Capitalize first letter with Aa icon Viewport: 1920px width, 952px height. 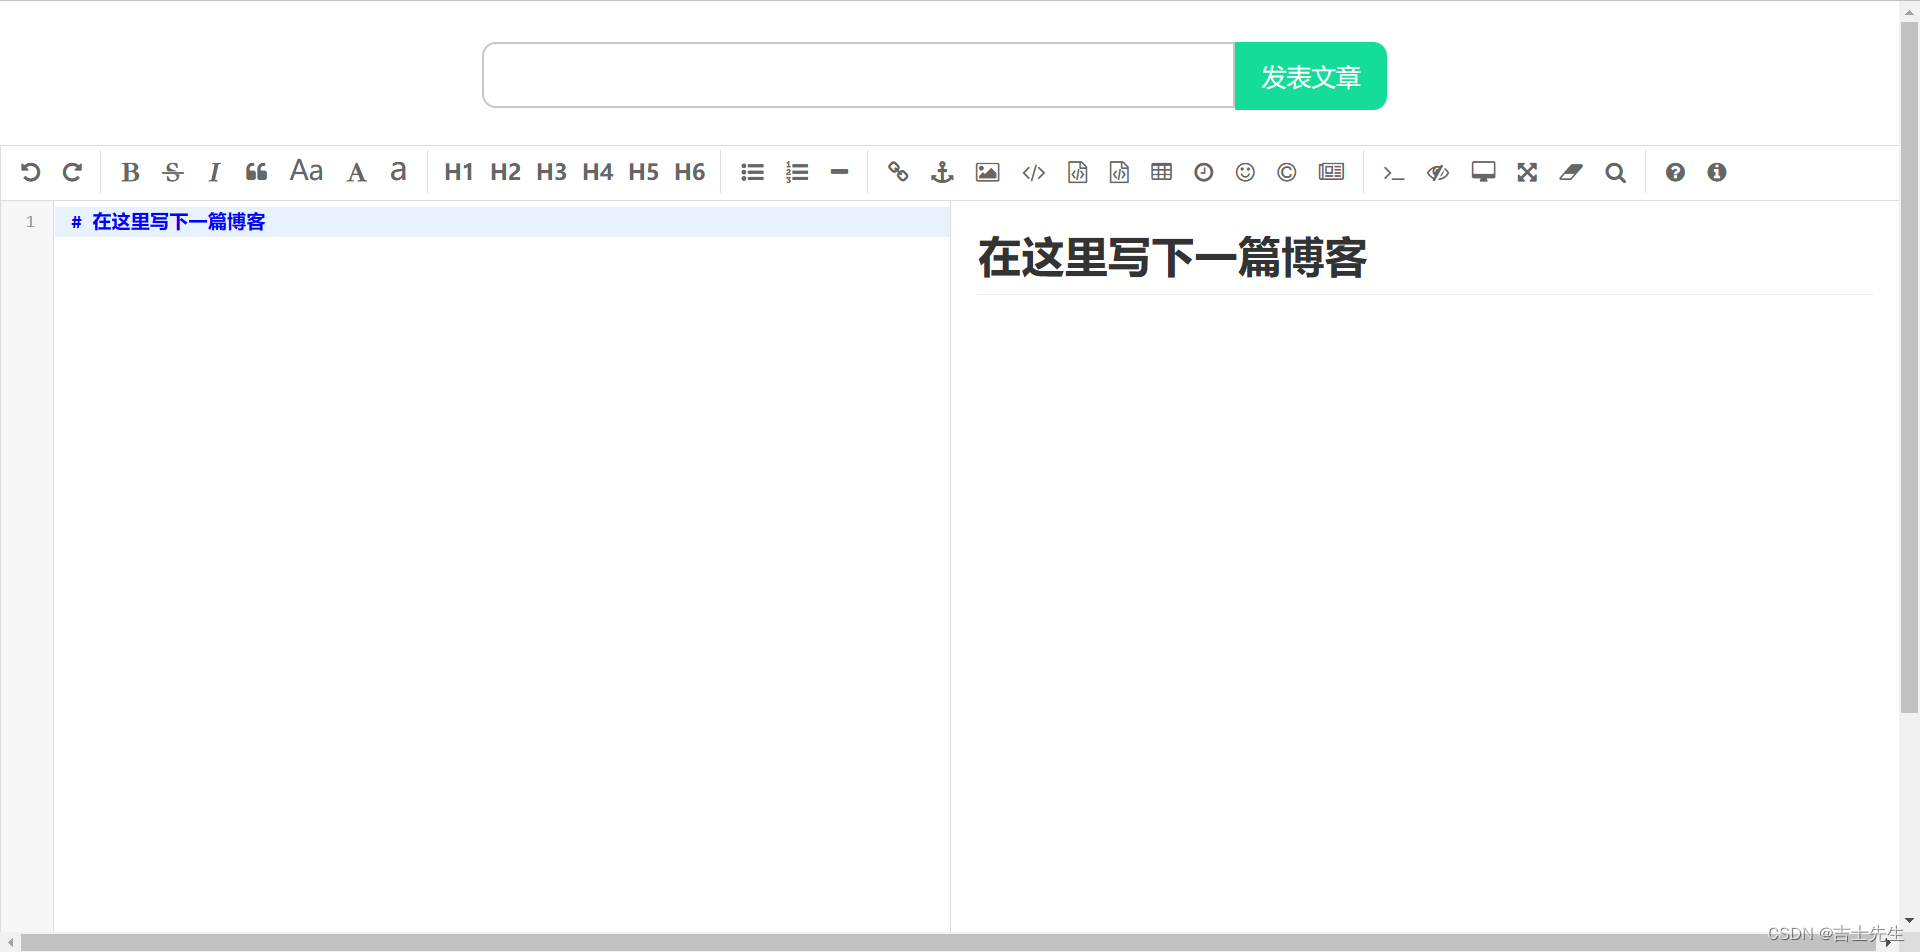coord(306,171)
